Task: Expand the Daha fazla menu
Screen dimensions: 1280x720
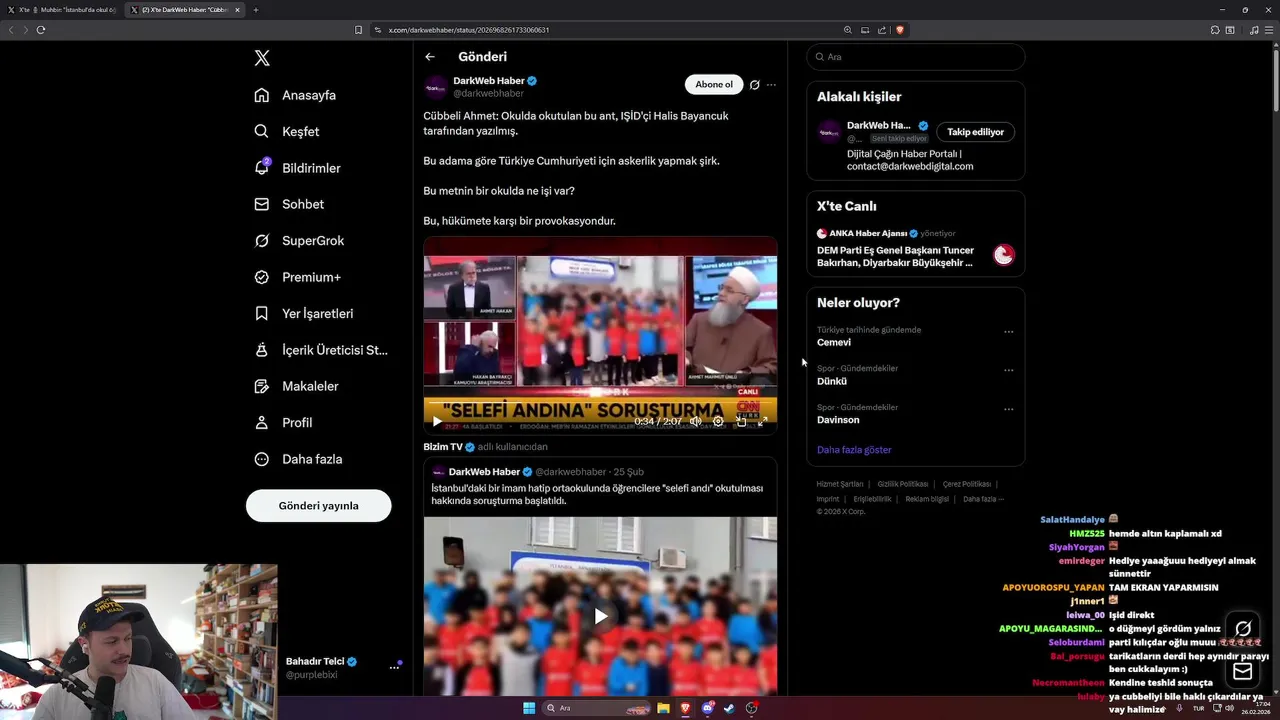Action: click(x=298, y=459)
